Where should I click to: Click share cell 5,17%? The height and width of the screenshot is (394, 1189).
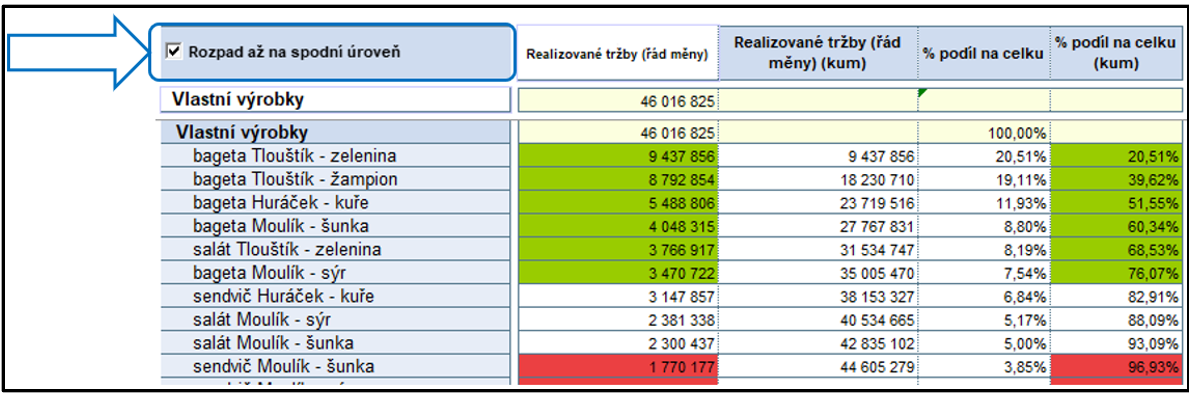[984, 320]
